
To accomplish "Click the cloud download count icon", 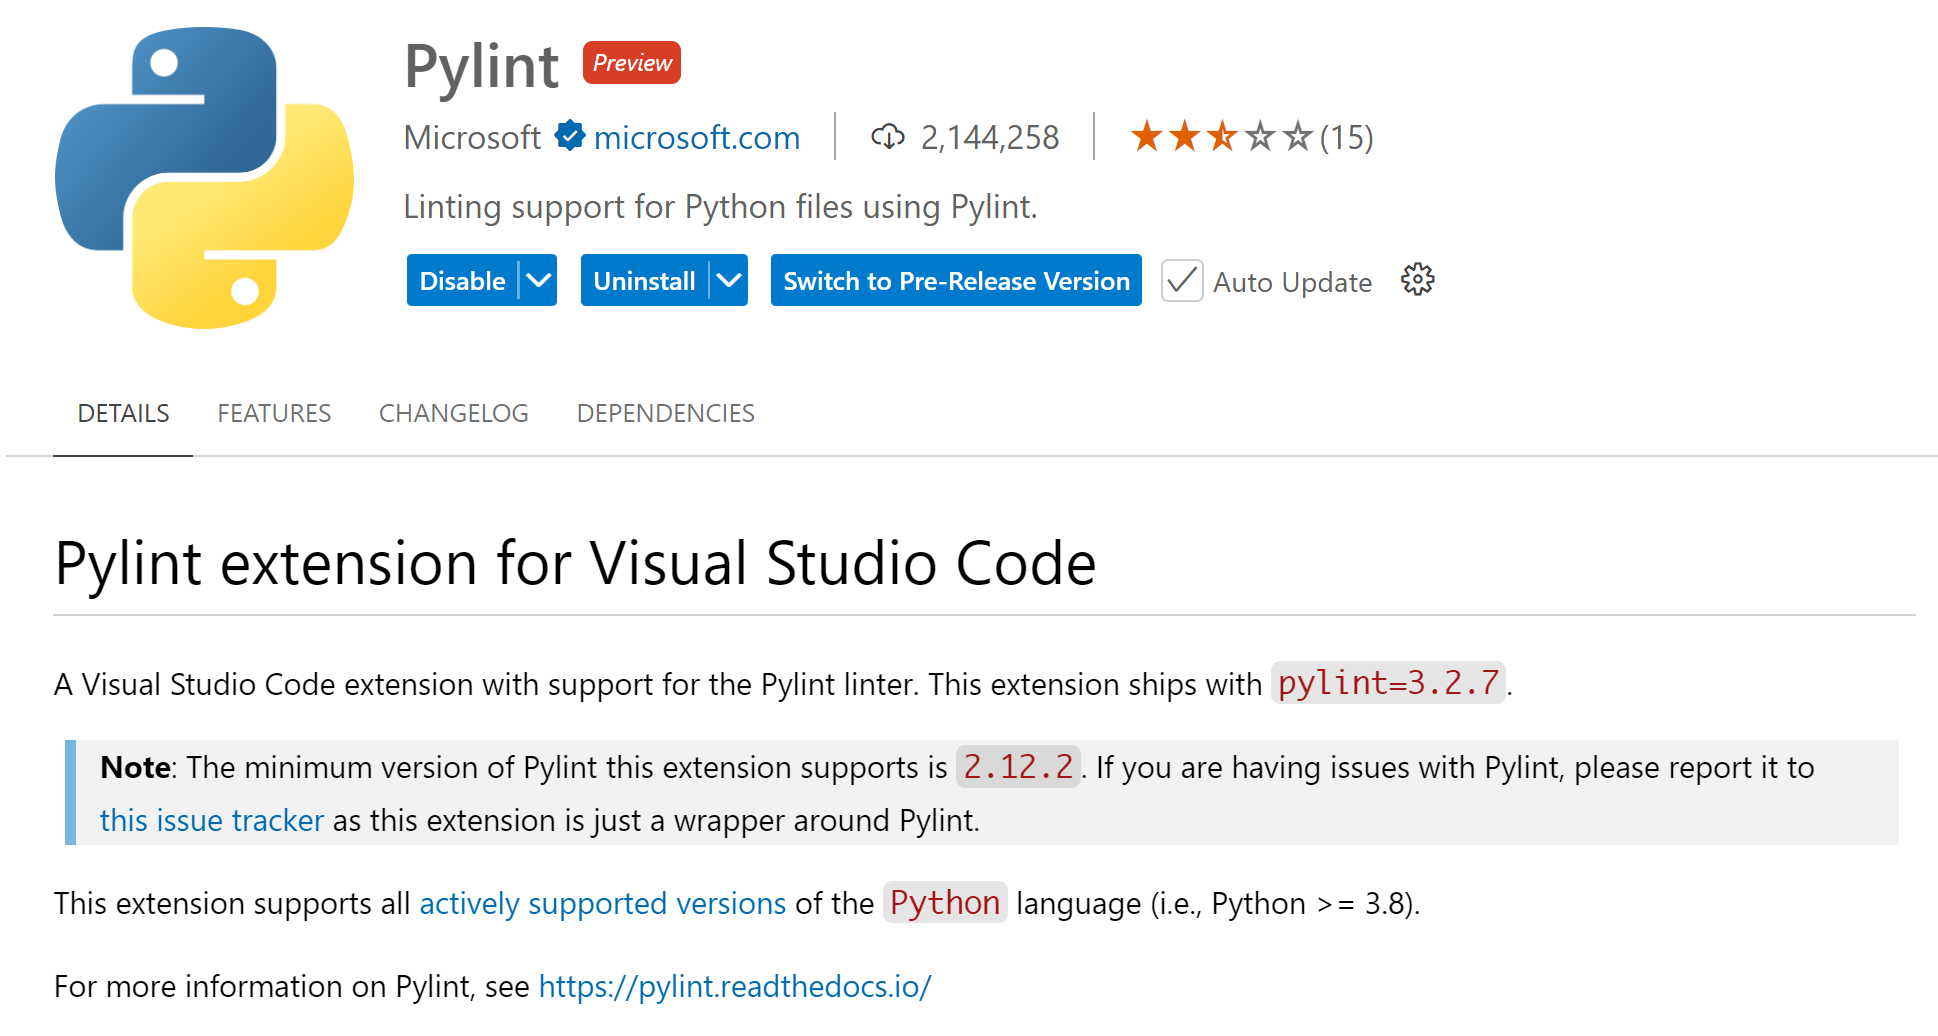I will click(x=887, y=137).
